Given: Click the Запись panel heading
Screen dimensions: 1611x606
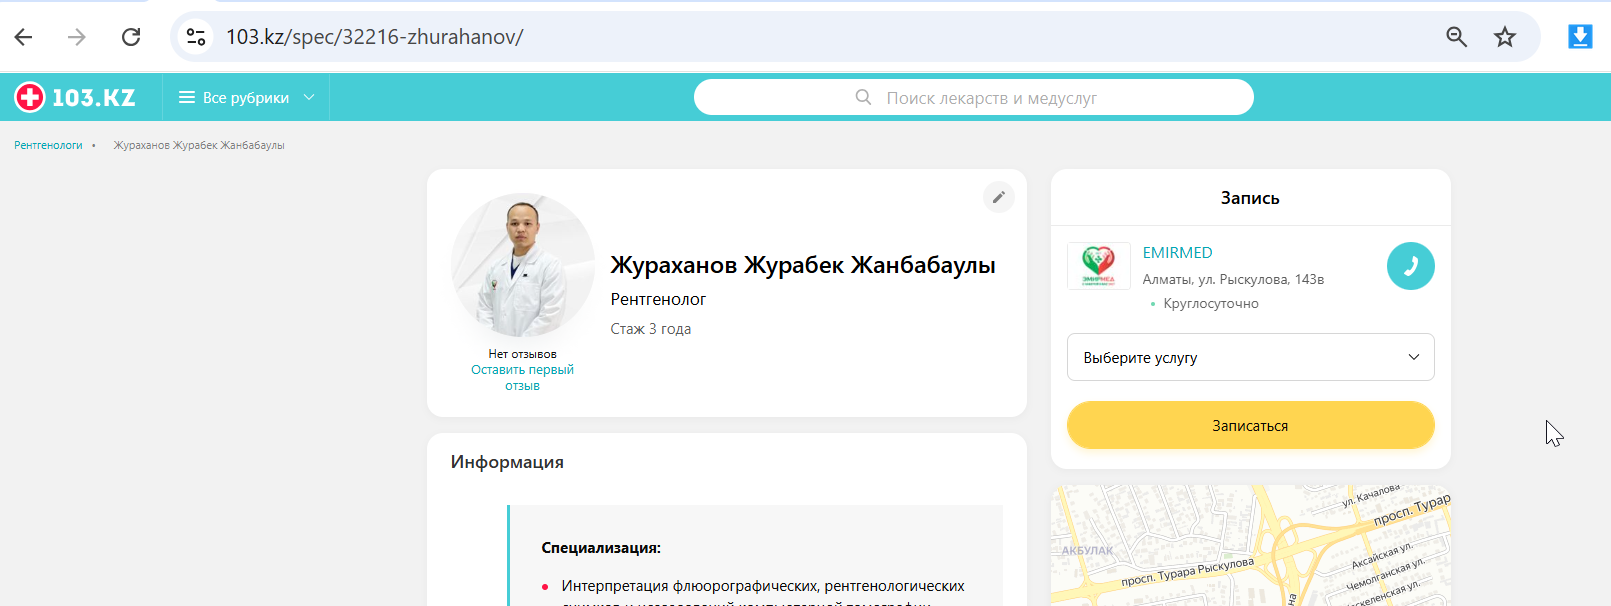Looking at the screenshot, I should click(1250, 198).
